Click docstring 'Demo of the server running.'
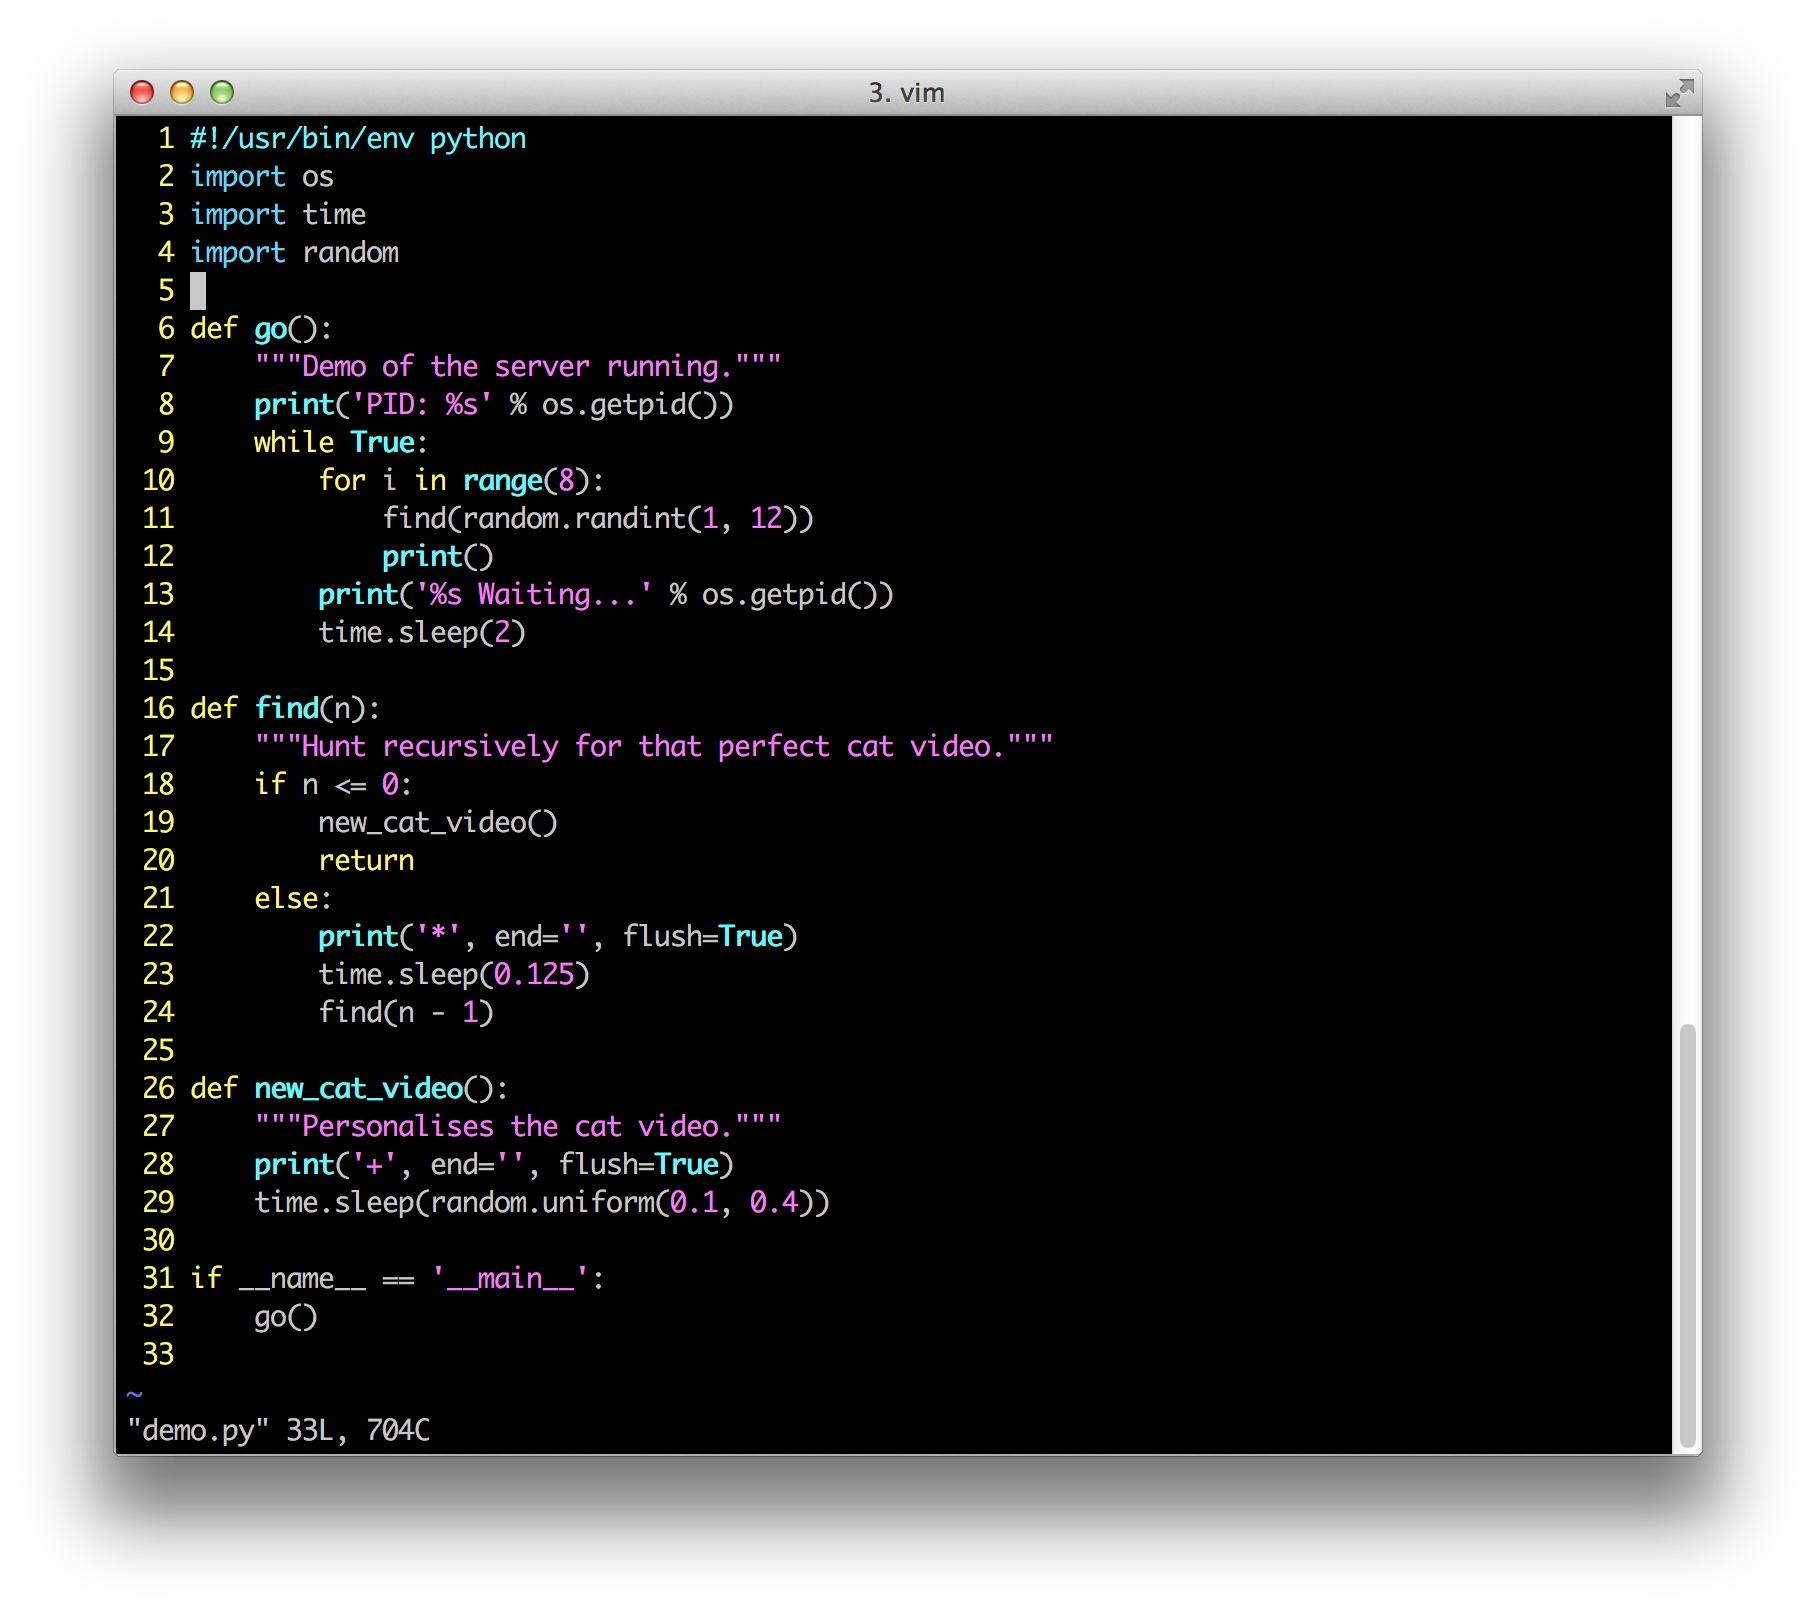Screen dimensions: 1816x1614 (518, 367)
